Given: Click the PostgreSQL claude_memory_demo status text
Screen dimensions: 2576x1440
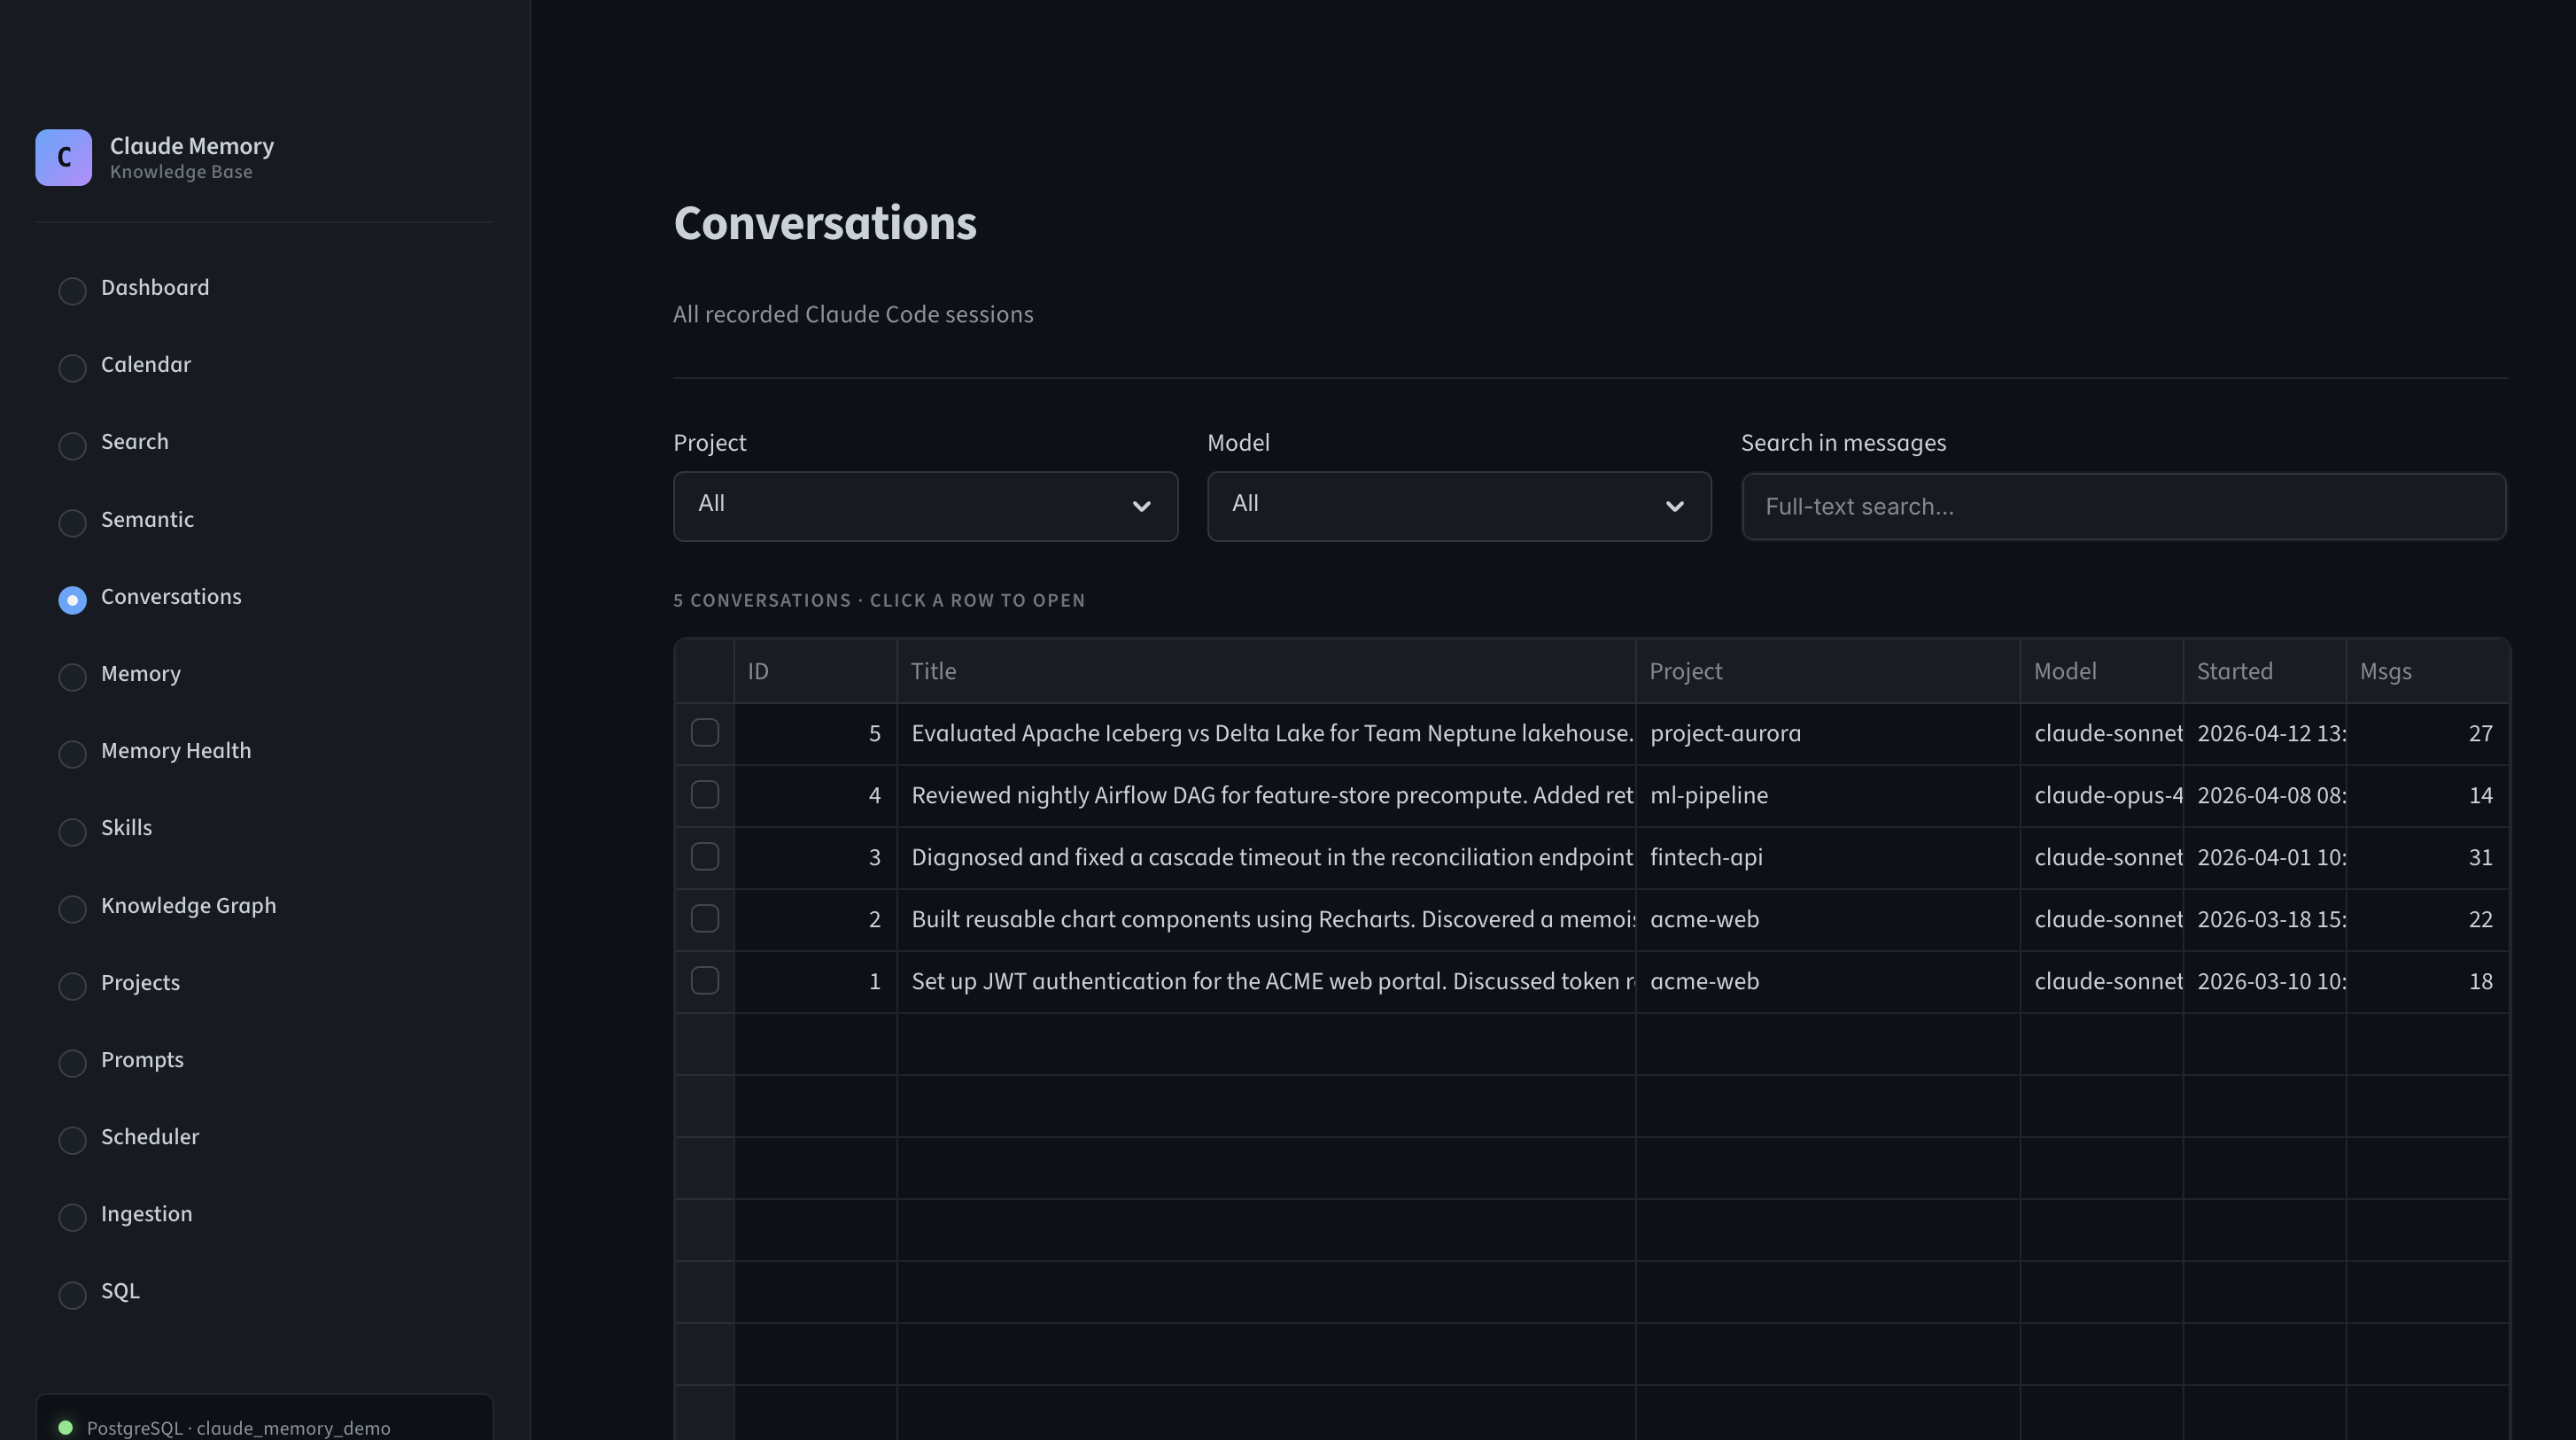Looking at the screenshot, I should click(238, 1428).
